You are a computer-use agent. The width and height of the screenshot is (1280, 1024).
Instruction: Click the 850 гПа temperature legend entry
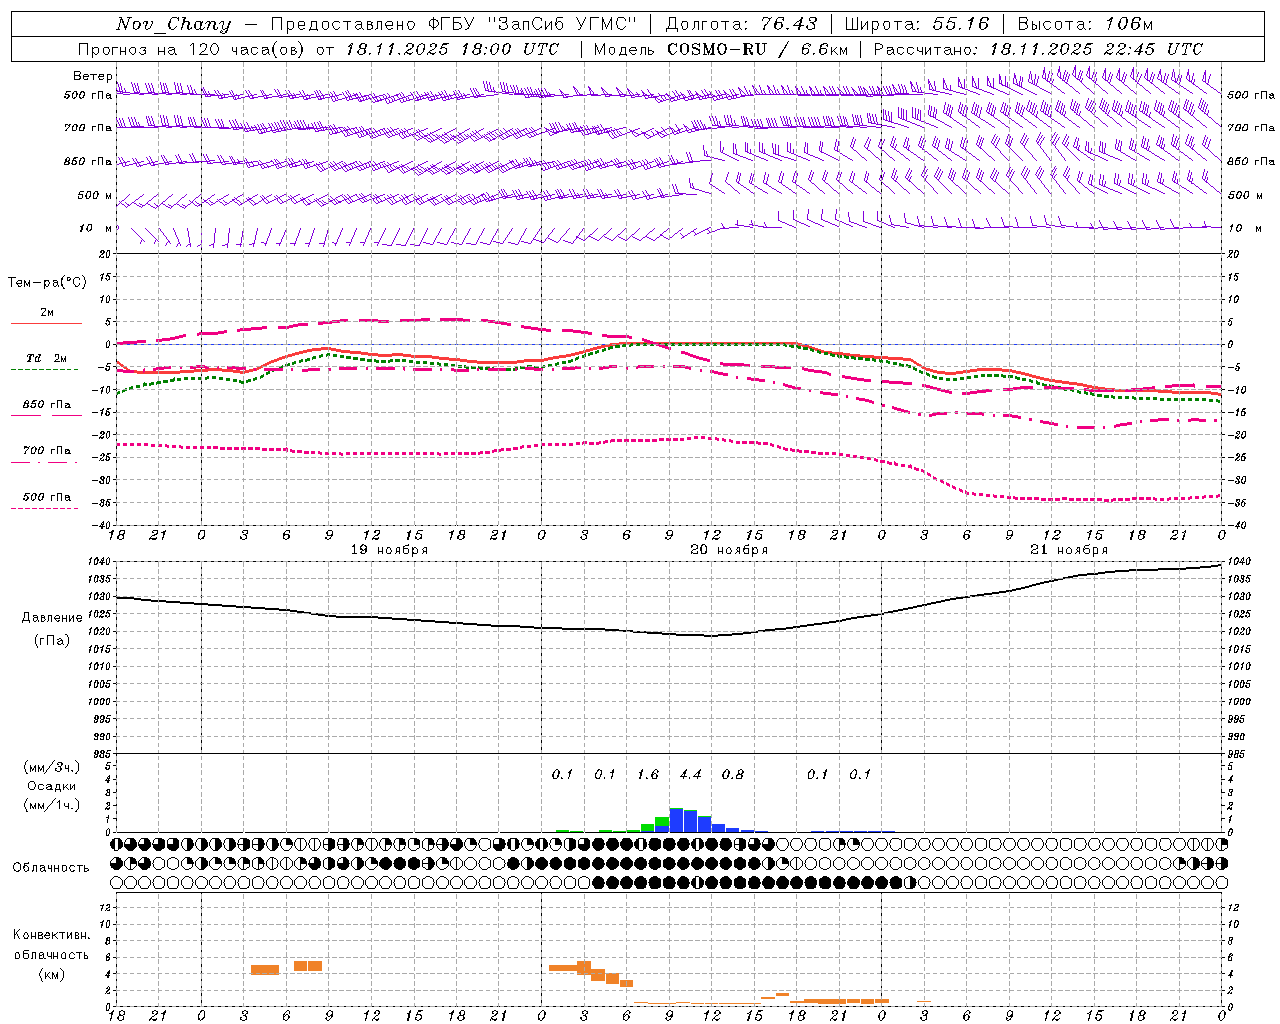[x=47, y=405]
